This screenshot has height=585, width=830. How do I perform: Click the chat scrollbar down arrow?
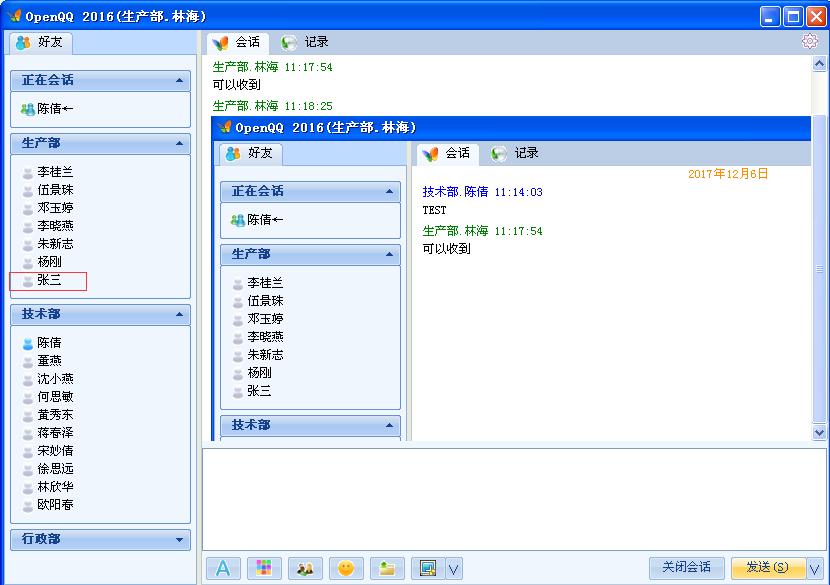819,433
